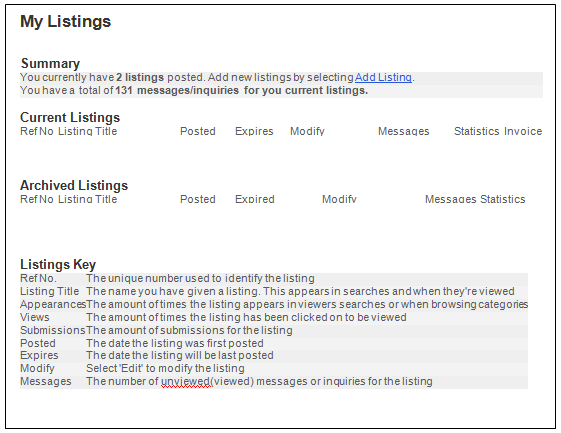Click the Appearances row in Listings Key
This screenshot has width=561, height=433.
[x=274, y=304]
